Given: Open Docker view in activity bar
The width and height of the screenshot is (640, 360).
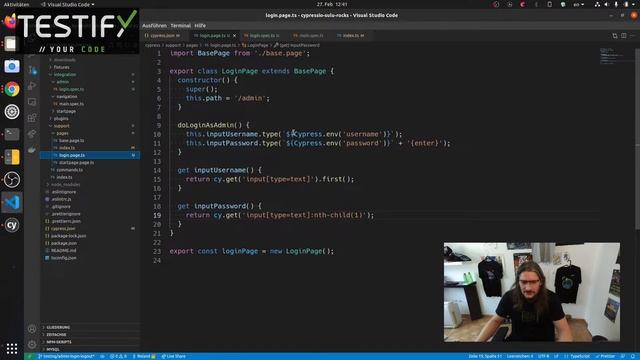Looking at the screenshot, I should (x=32, y=150).
